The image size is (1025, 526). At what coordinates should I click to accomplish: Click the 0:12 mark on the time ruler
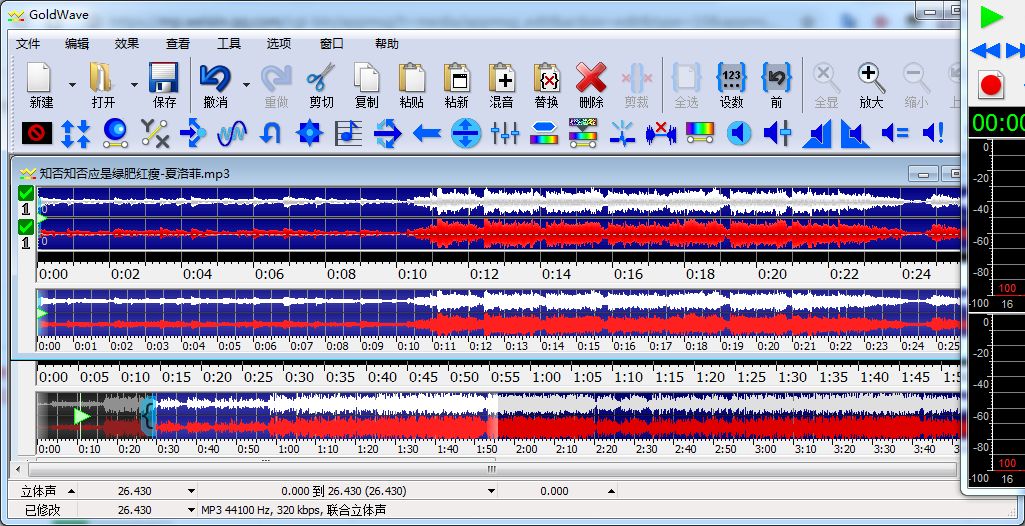[x=485, y=274]
